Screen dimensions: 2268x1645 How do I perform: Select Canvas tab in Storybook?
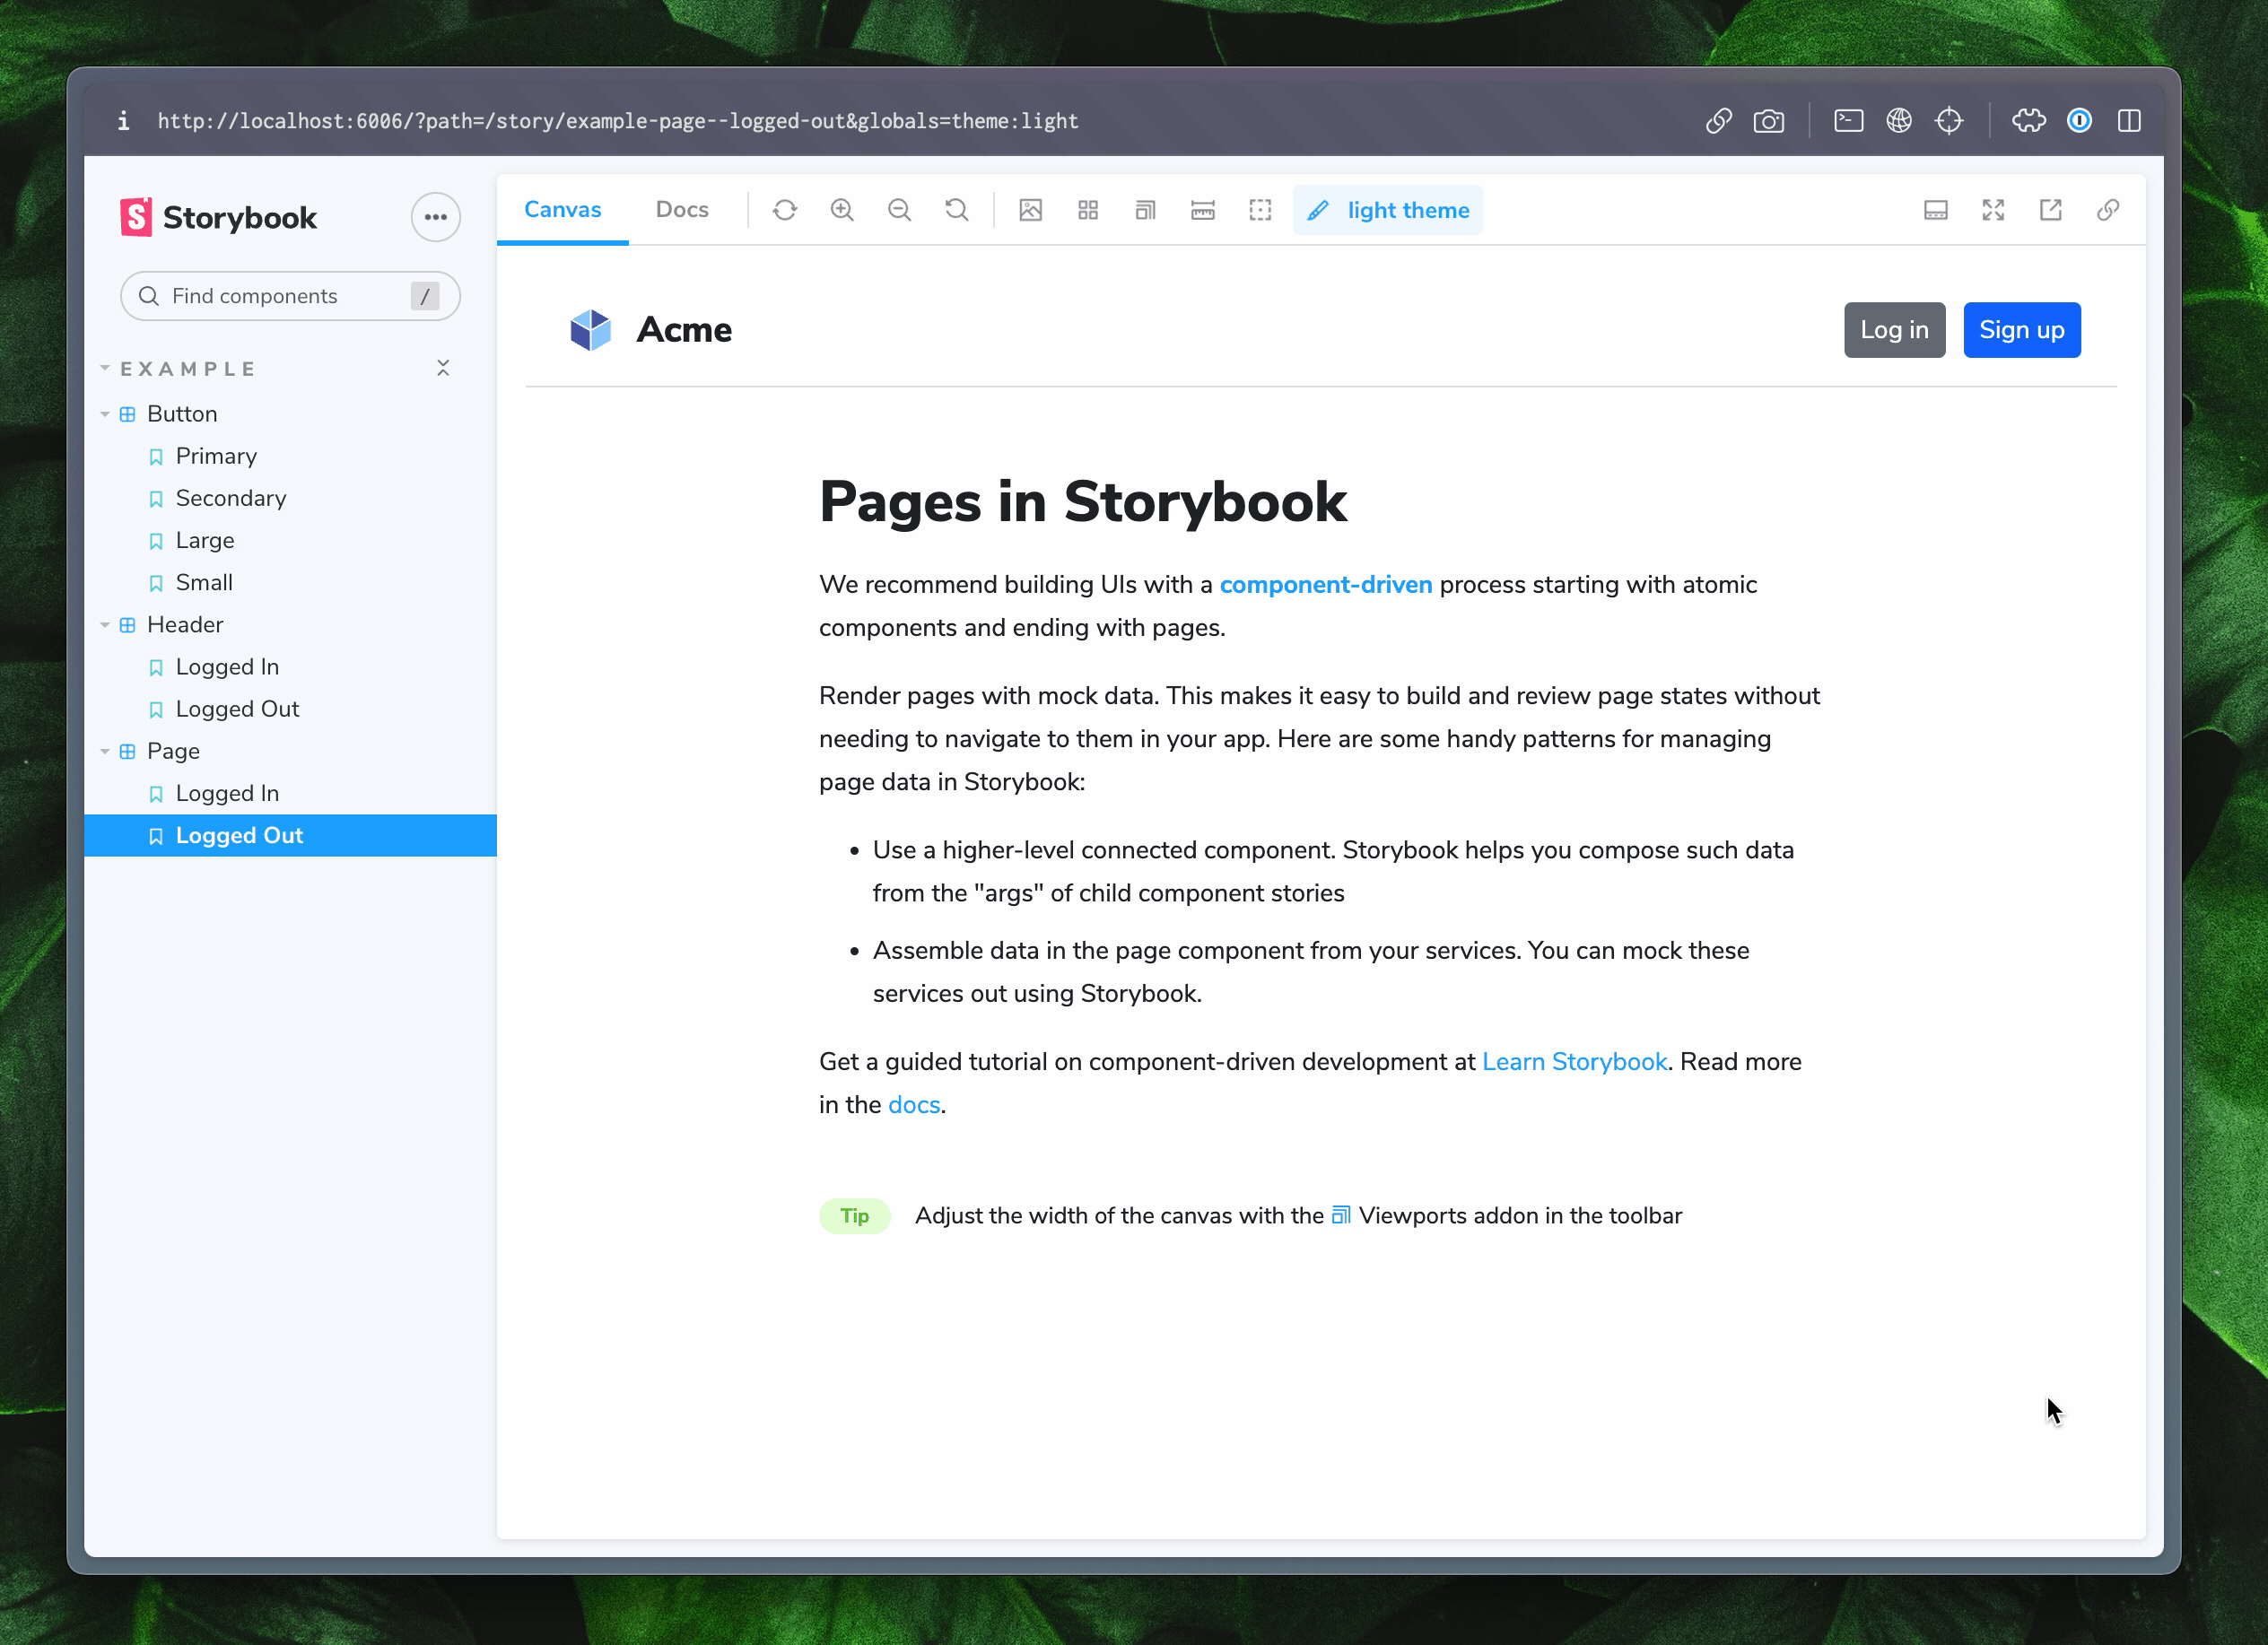pyautogui.click(x=563, y=210)
